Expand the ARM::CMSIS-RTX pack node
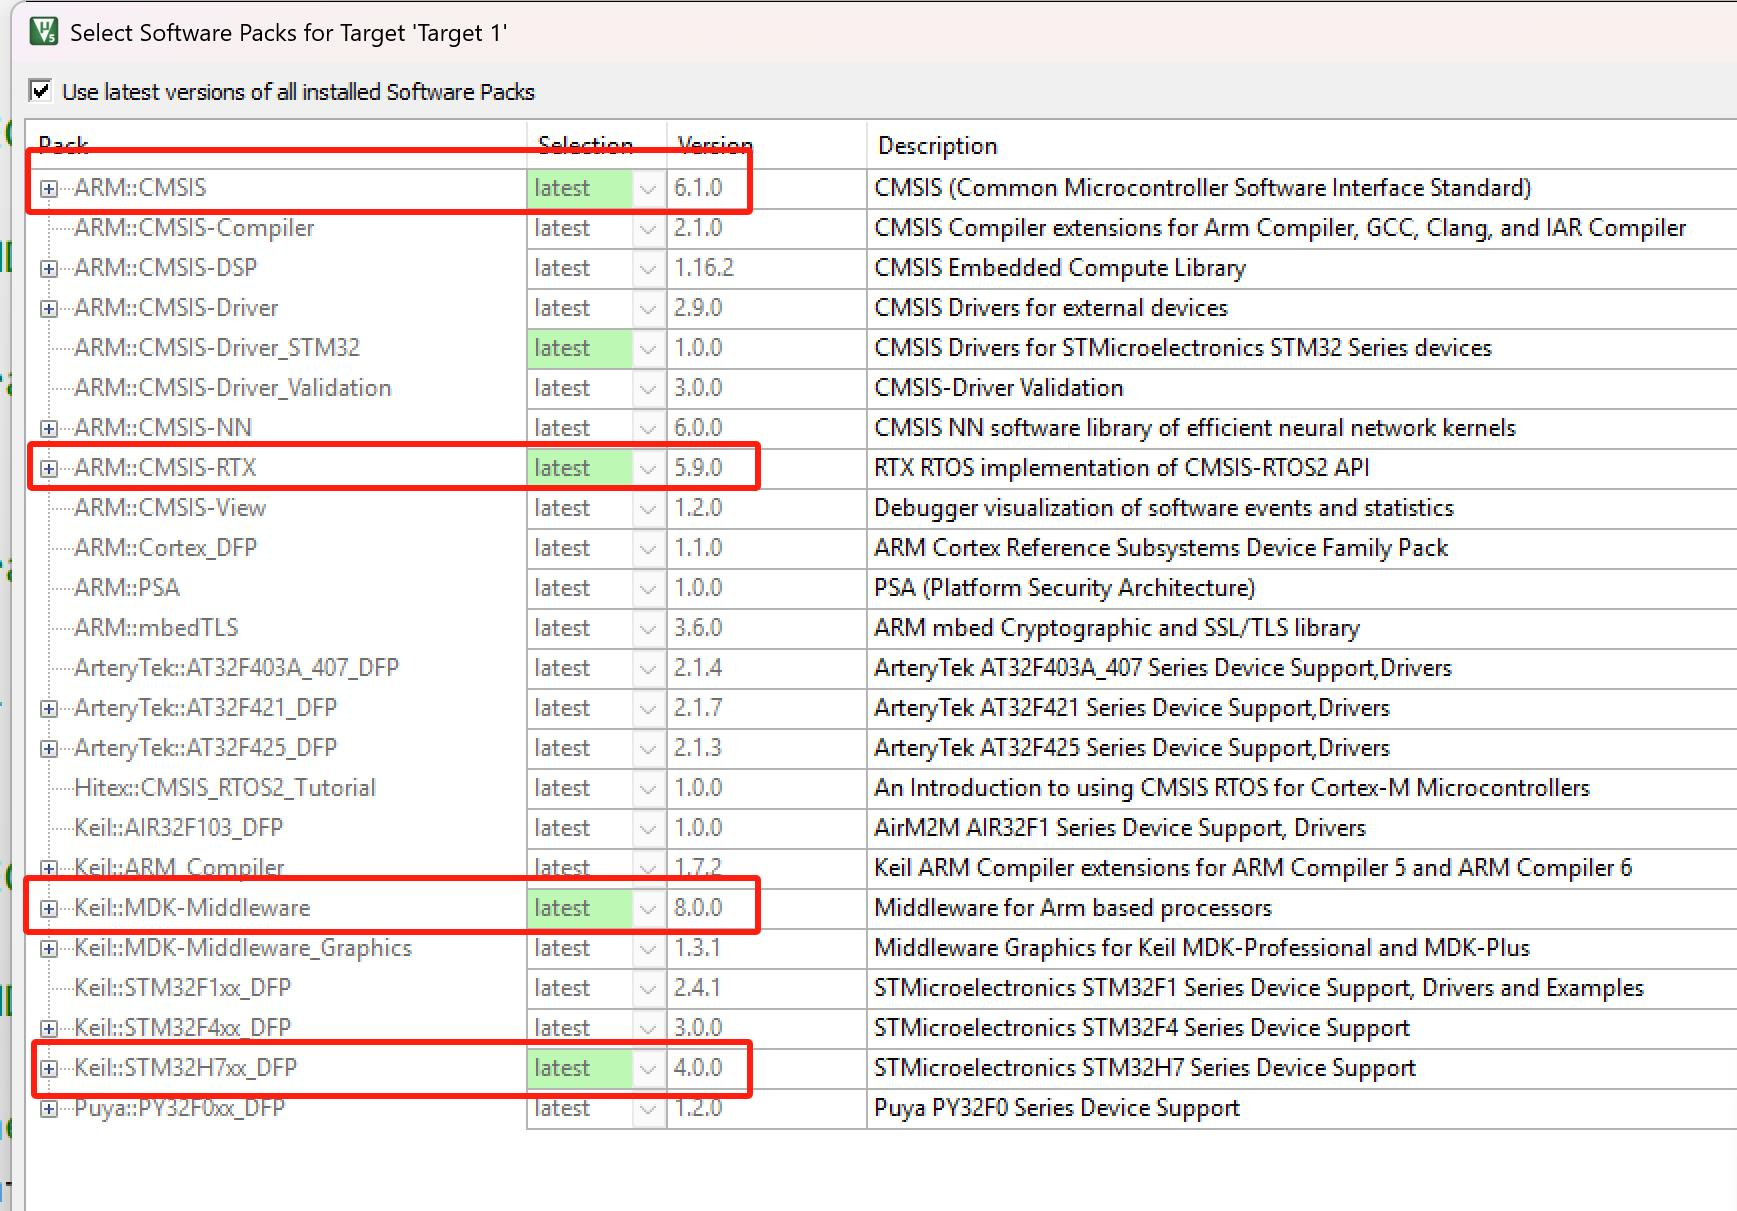Image resolution: width=1737 pixels, height=1211 pixels. [x=48, y=468]
